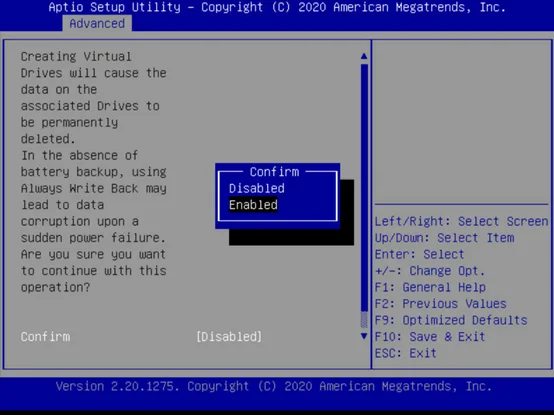Click the ESC: Exit hint
Image resolution: width=554 pixels, height=415 pixels.
click(x=406, y=353)
